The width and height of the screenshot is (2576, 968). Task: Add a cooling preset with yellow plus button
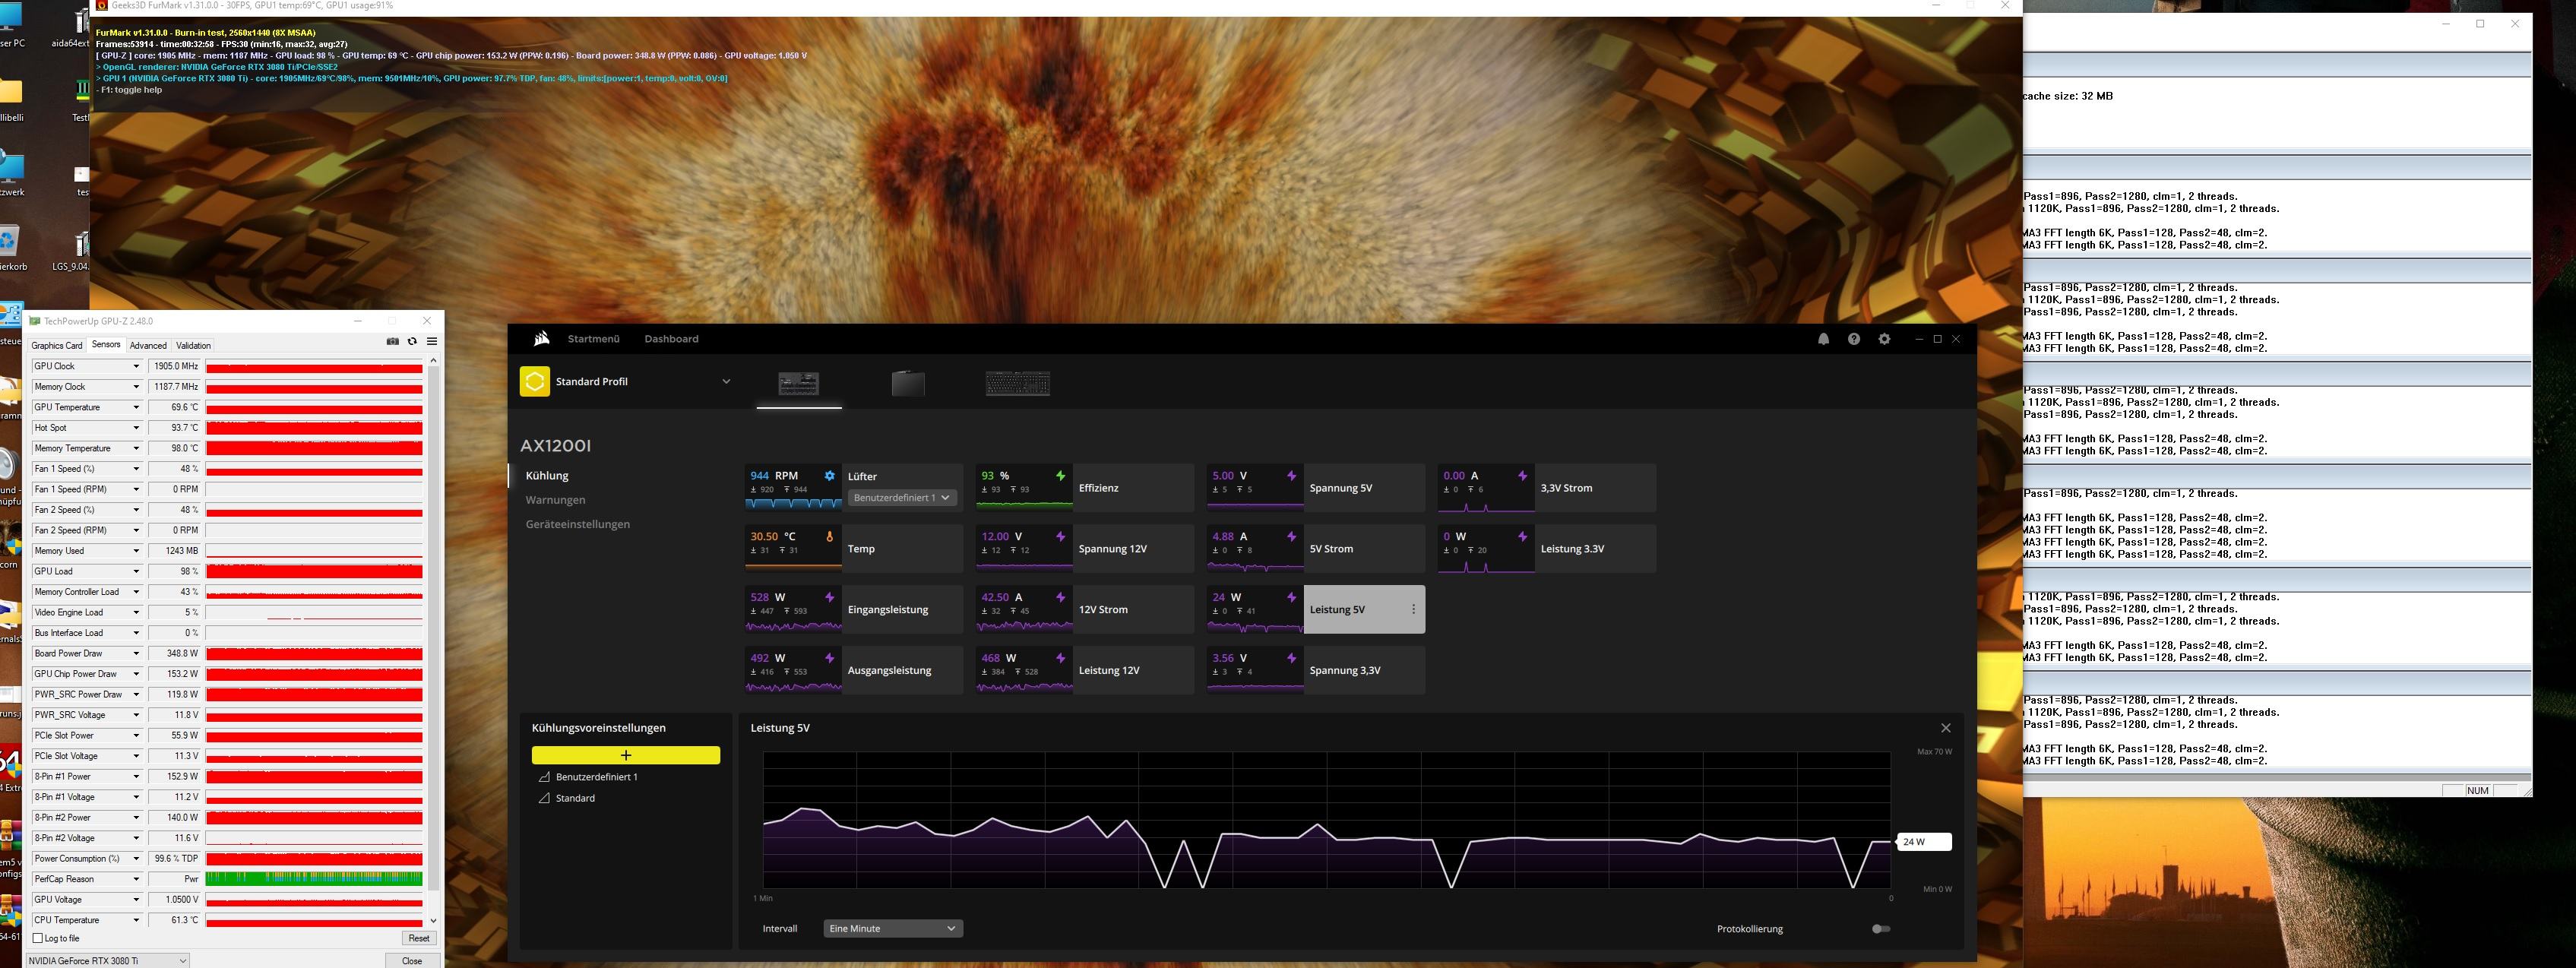[x=626, y=756]
